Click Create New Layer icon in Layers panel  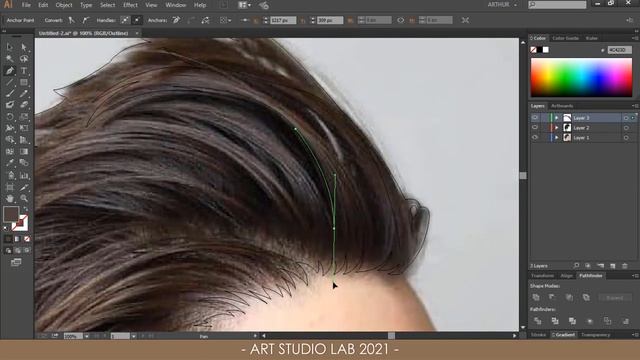[x=613, y=266]
